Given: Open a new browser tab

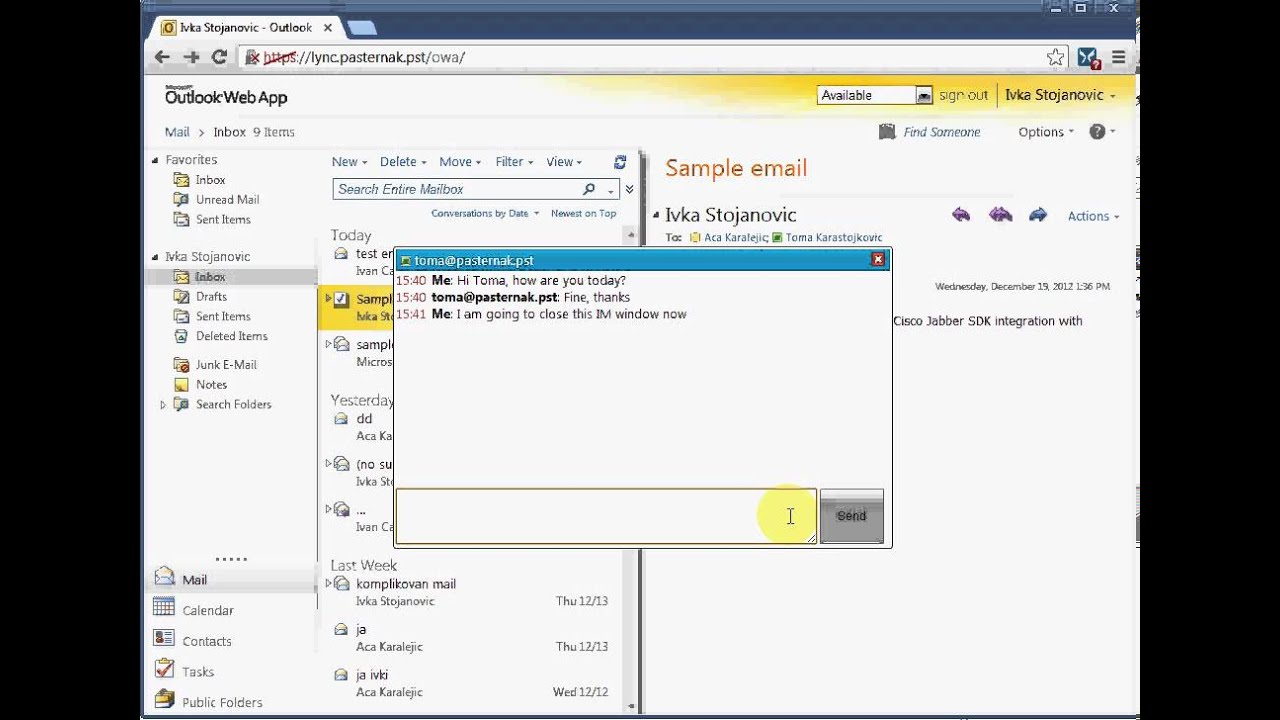Looking at the screenshot, I should tap(362, 28).
